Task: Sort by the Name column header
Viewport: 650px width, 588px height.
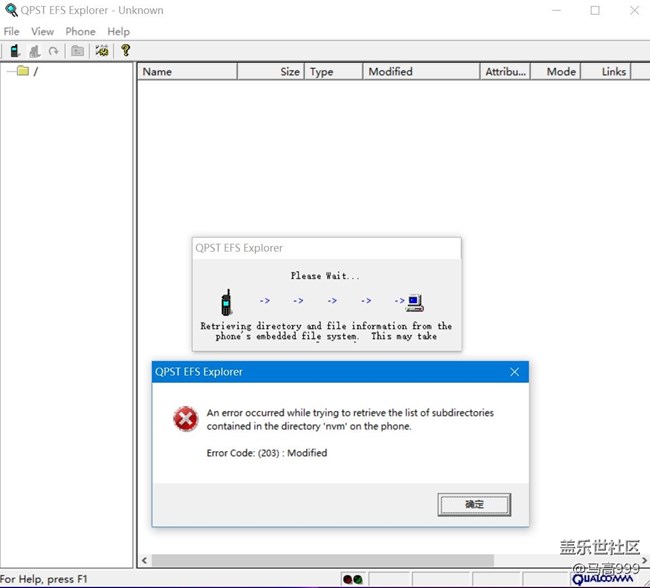Action: coord(187,72)
